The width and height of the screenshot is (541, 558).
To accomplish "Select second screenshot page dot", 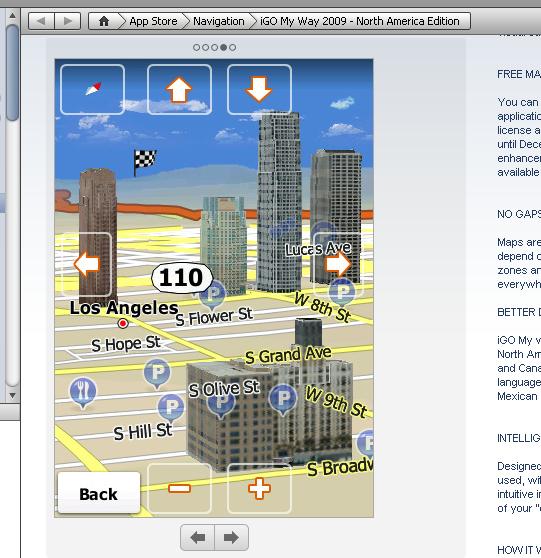I will (205, 47).
